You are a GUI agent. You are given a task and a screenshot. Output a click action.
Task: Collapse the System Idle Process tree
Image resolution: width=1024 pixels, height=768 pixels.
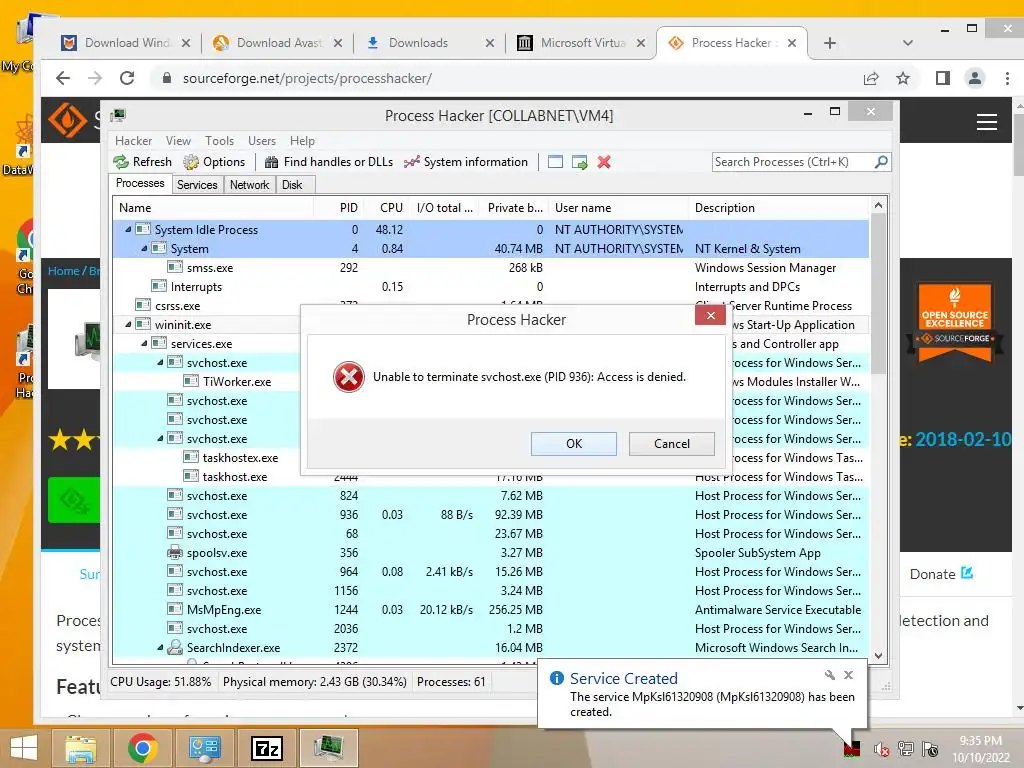tap(128, 229)
